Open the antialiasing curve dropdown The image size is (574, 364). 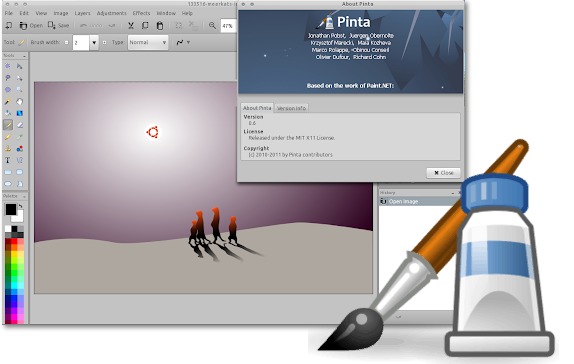[183, 42]
